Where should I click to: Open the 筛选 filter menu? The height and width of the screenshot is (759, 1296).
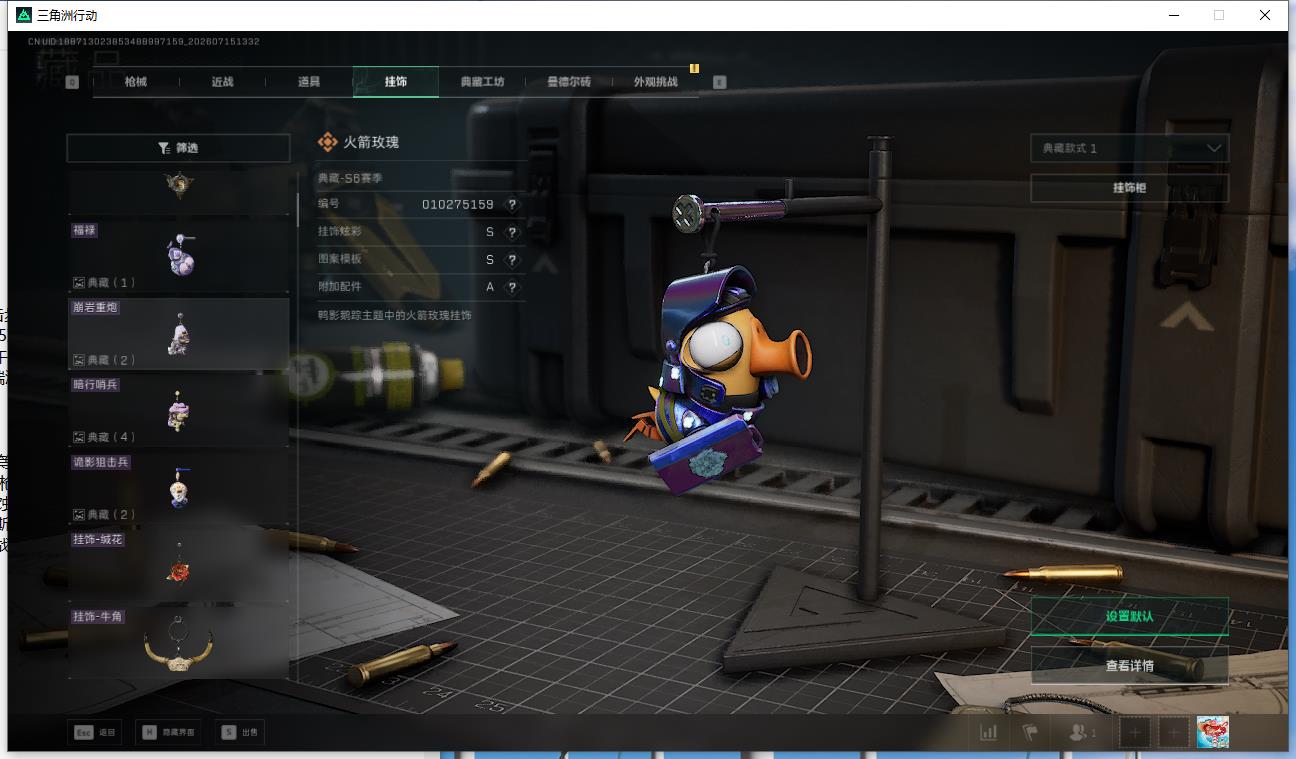pos(178,148)
